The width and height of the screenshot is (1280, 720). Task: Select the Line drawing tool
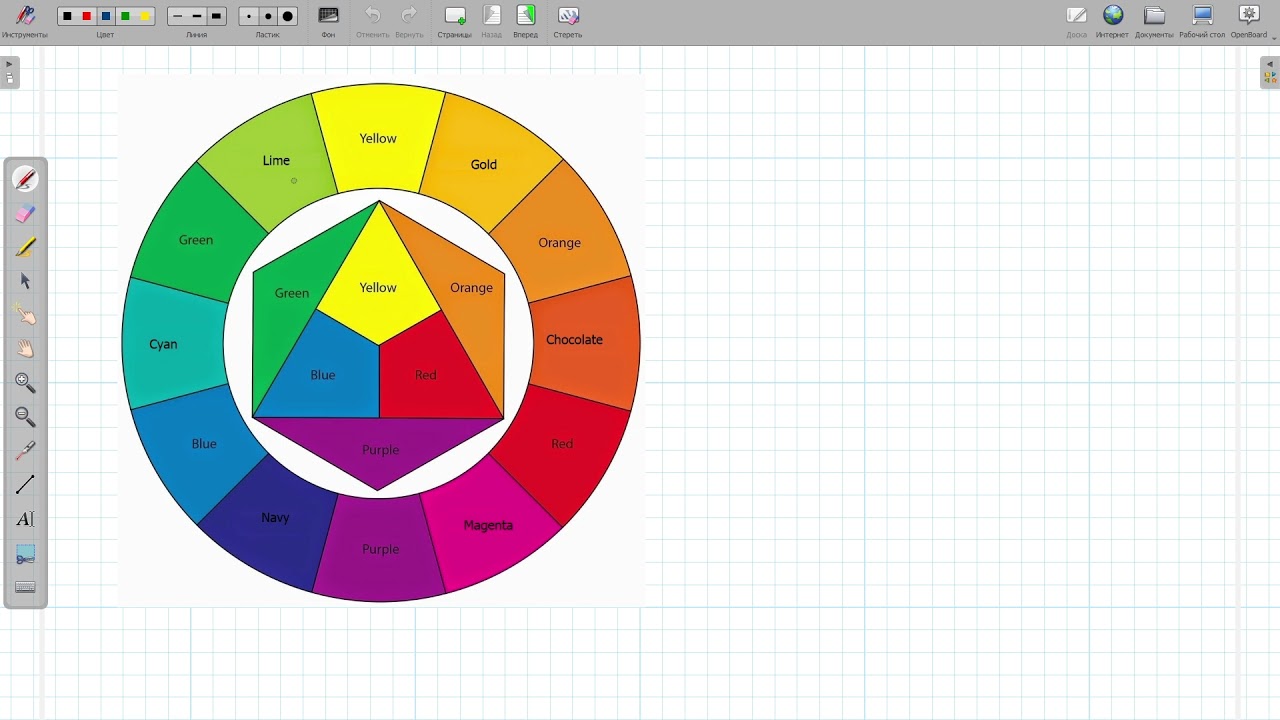[x=26, y=485]
